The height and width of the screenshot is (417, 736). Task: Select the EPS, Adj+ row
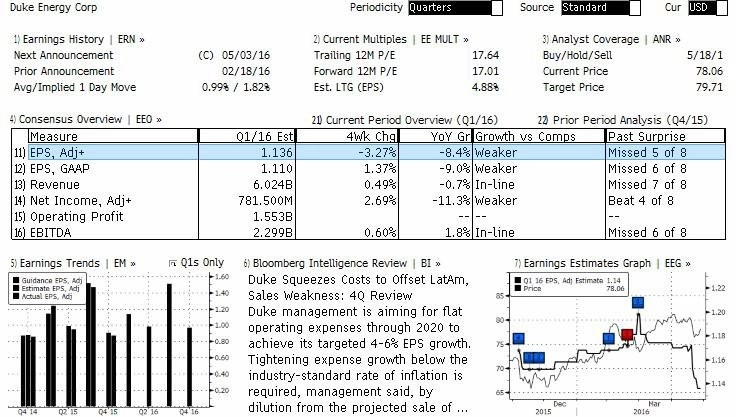pos(368,153)
